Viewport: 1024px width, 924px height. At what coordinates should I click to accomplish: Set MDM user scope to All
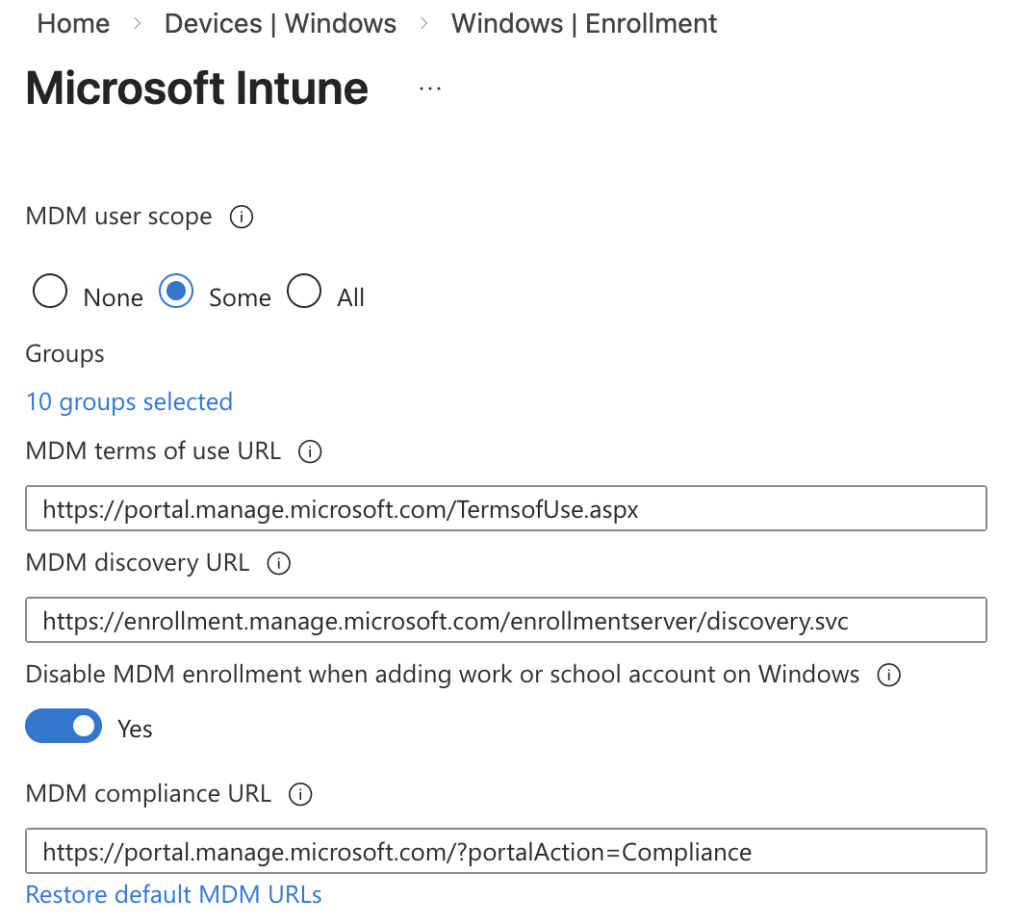coord(304,293)
